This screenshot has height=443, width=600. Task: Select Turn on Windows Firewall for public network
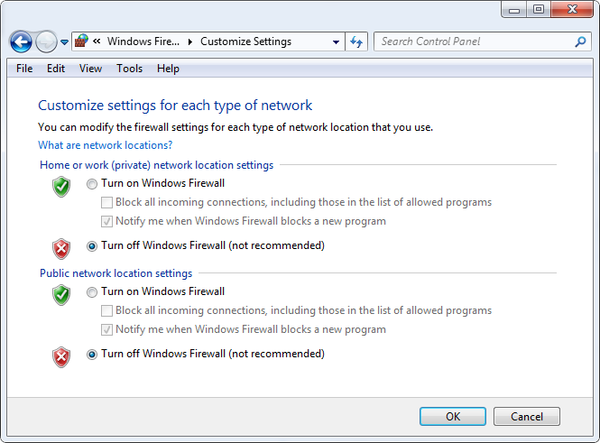tap(92, 293)
